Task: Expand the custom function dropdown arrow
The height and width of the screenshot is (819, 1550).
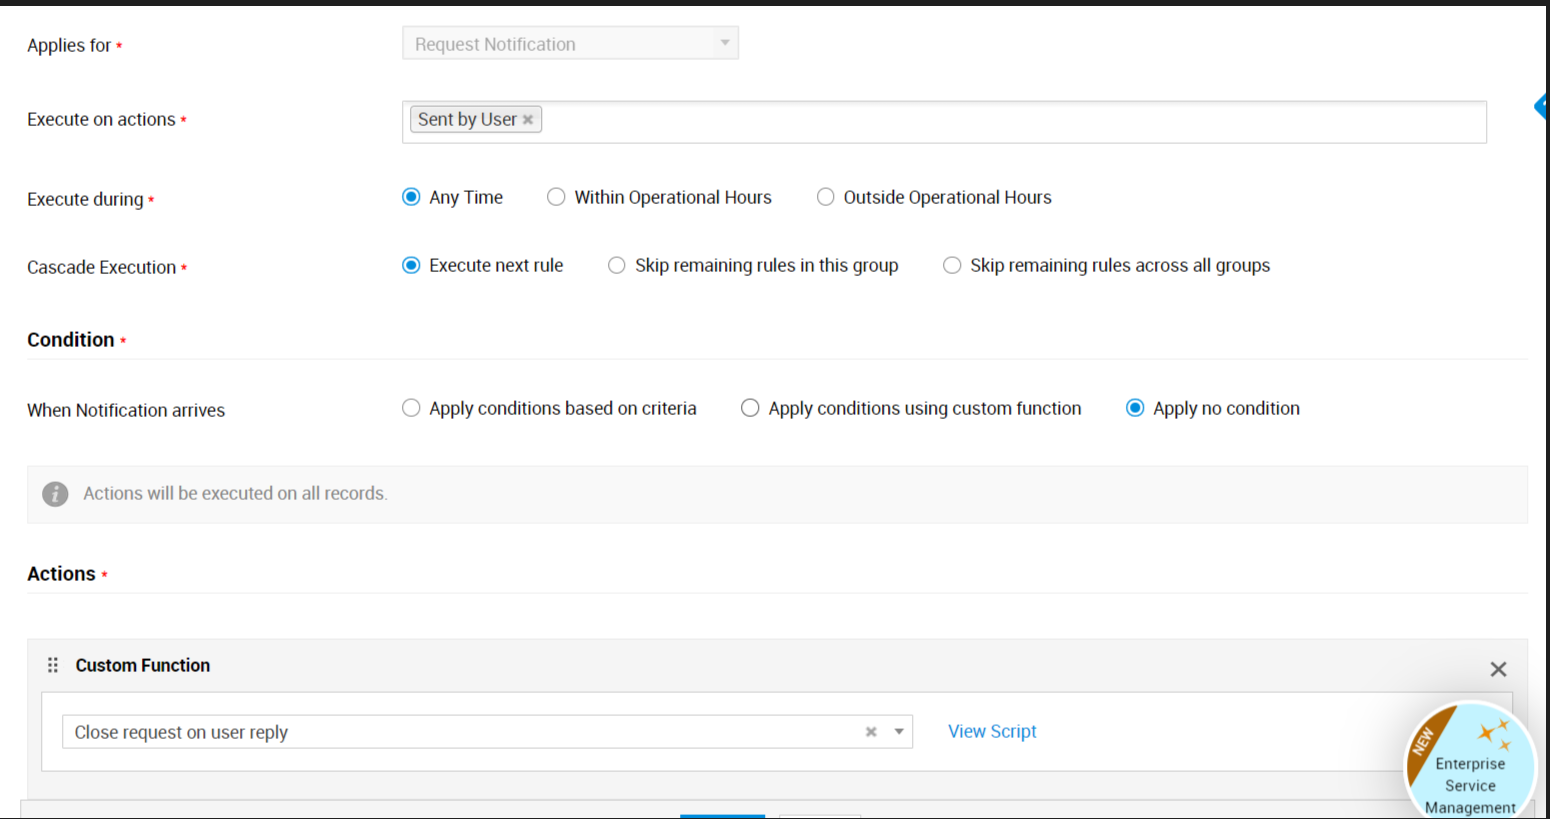Action: point(899,732)
